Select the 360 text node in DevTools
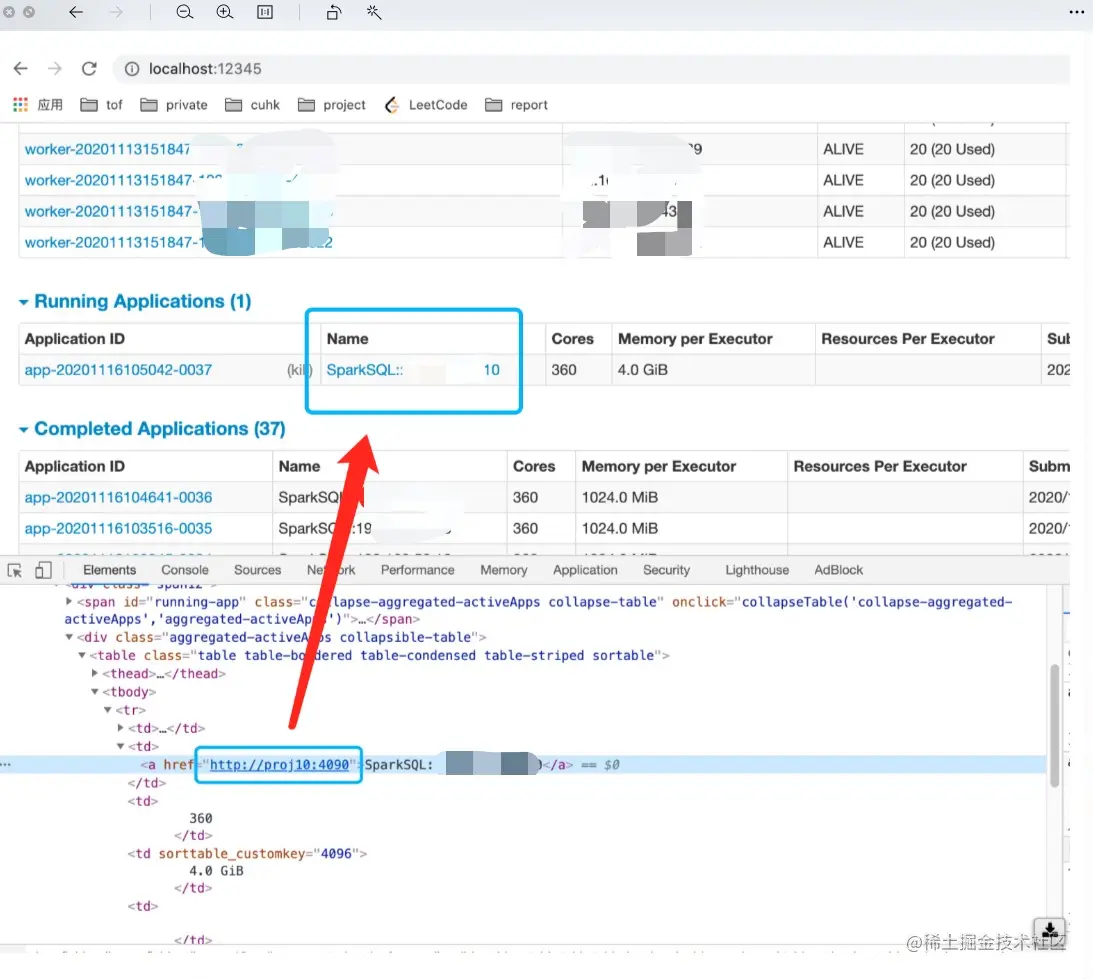This screenshot has height=979, width=1093. click(x=201, y=818)
